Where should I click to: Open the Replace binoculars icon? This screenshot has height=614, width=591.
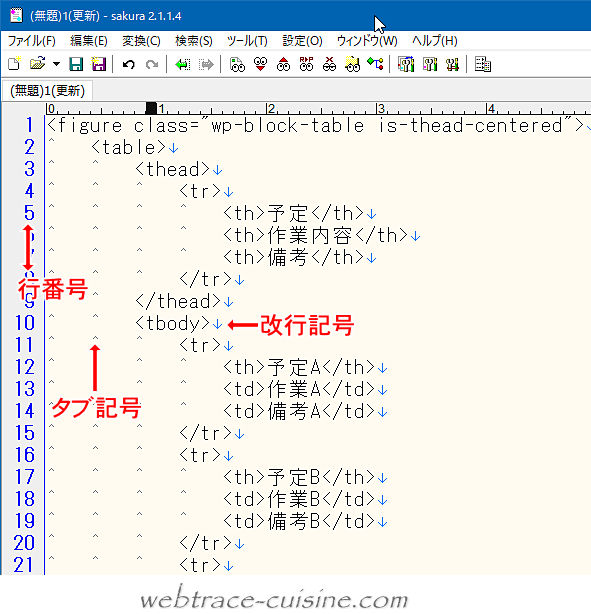coord(306,64)
